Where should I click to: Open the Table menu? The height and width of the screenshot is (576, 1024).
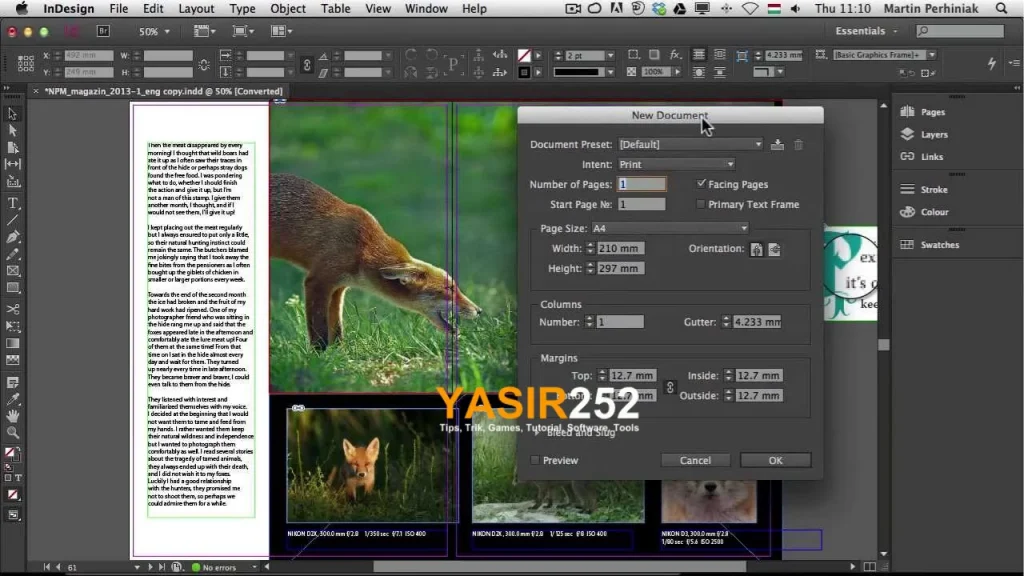(x=336, y=8)
